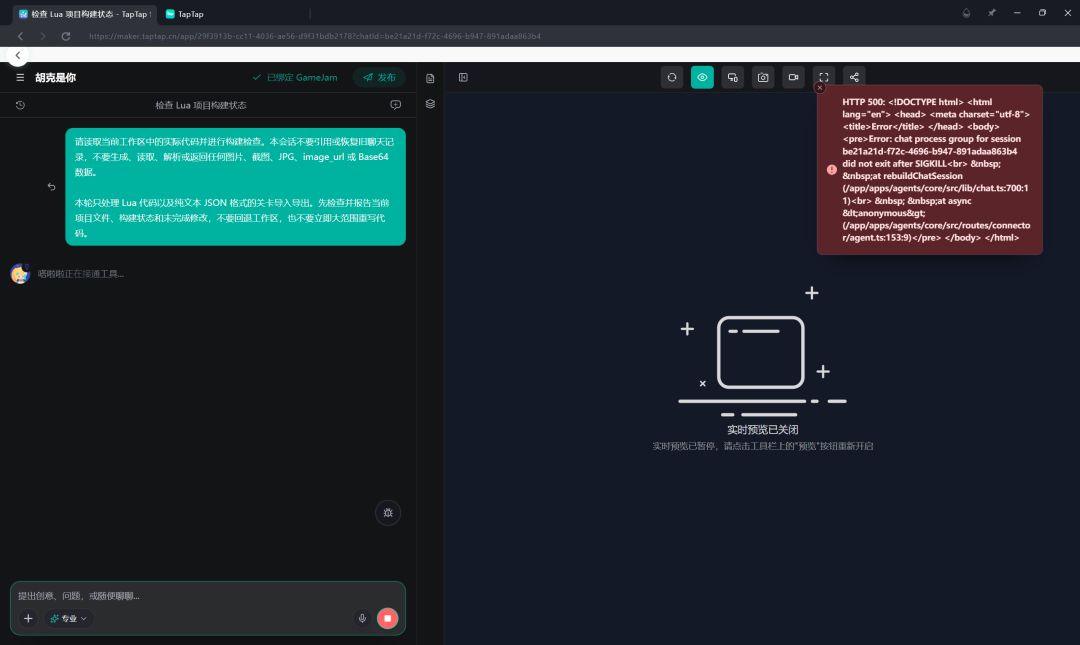Click the green user message bubble
This screenshot has height=645, width=1080.
(x=236, y=187)
